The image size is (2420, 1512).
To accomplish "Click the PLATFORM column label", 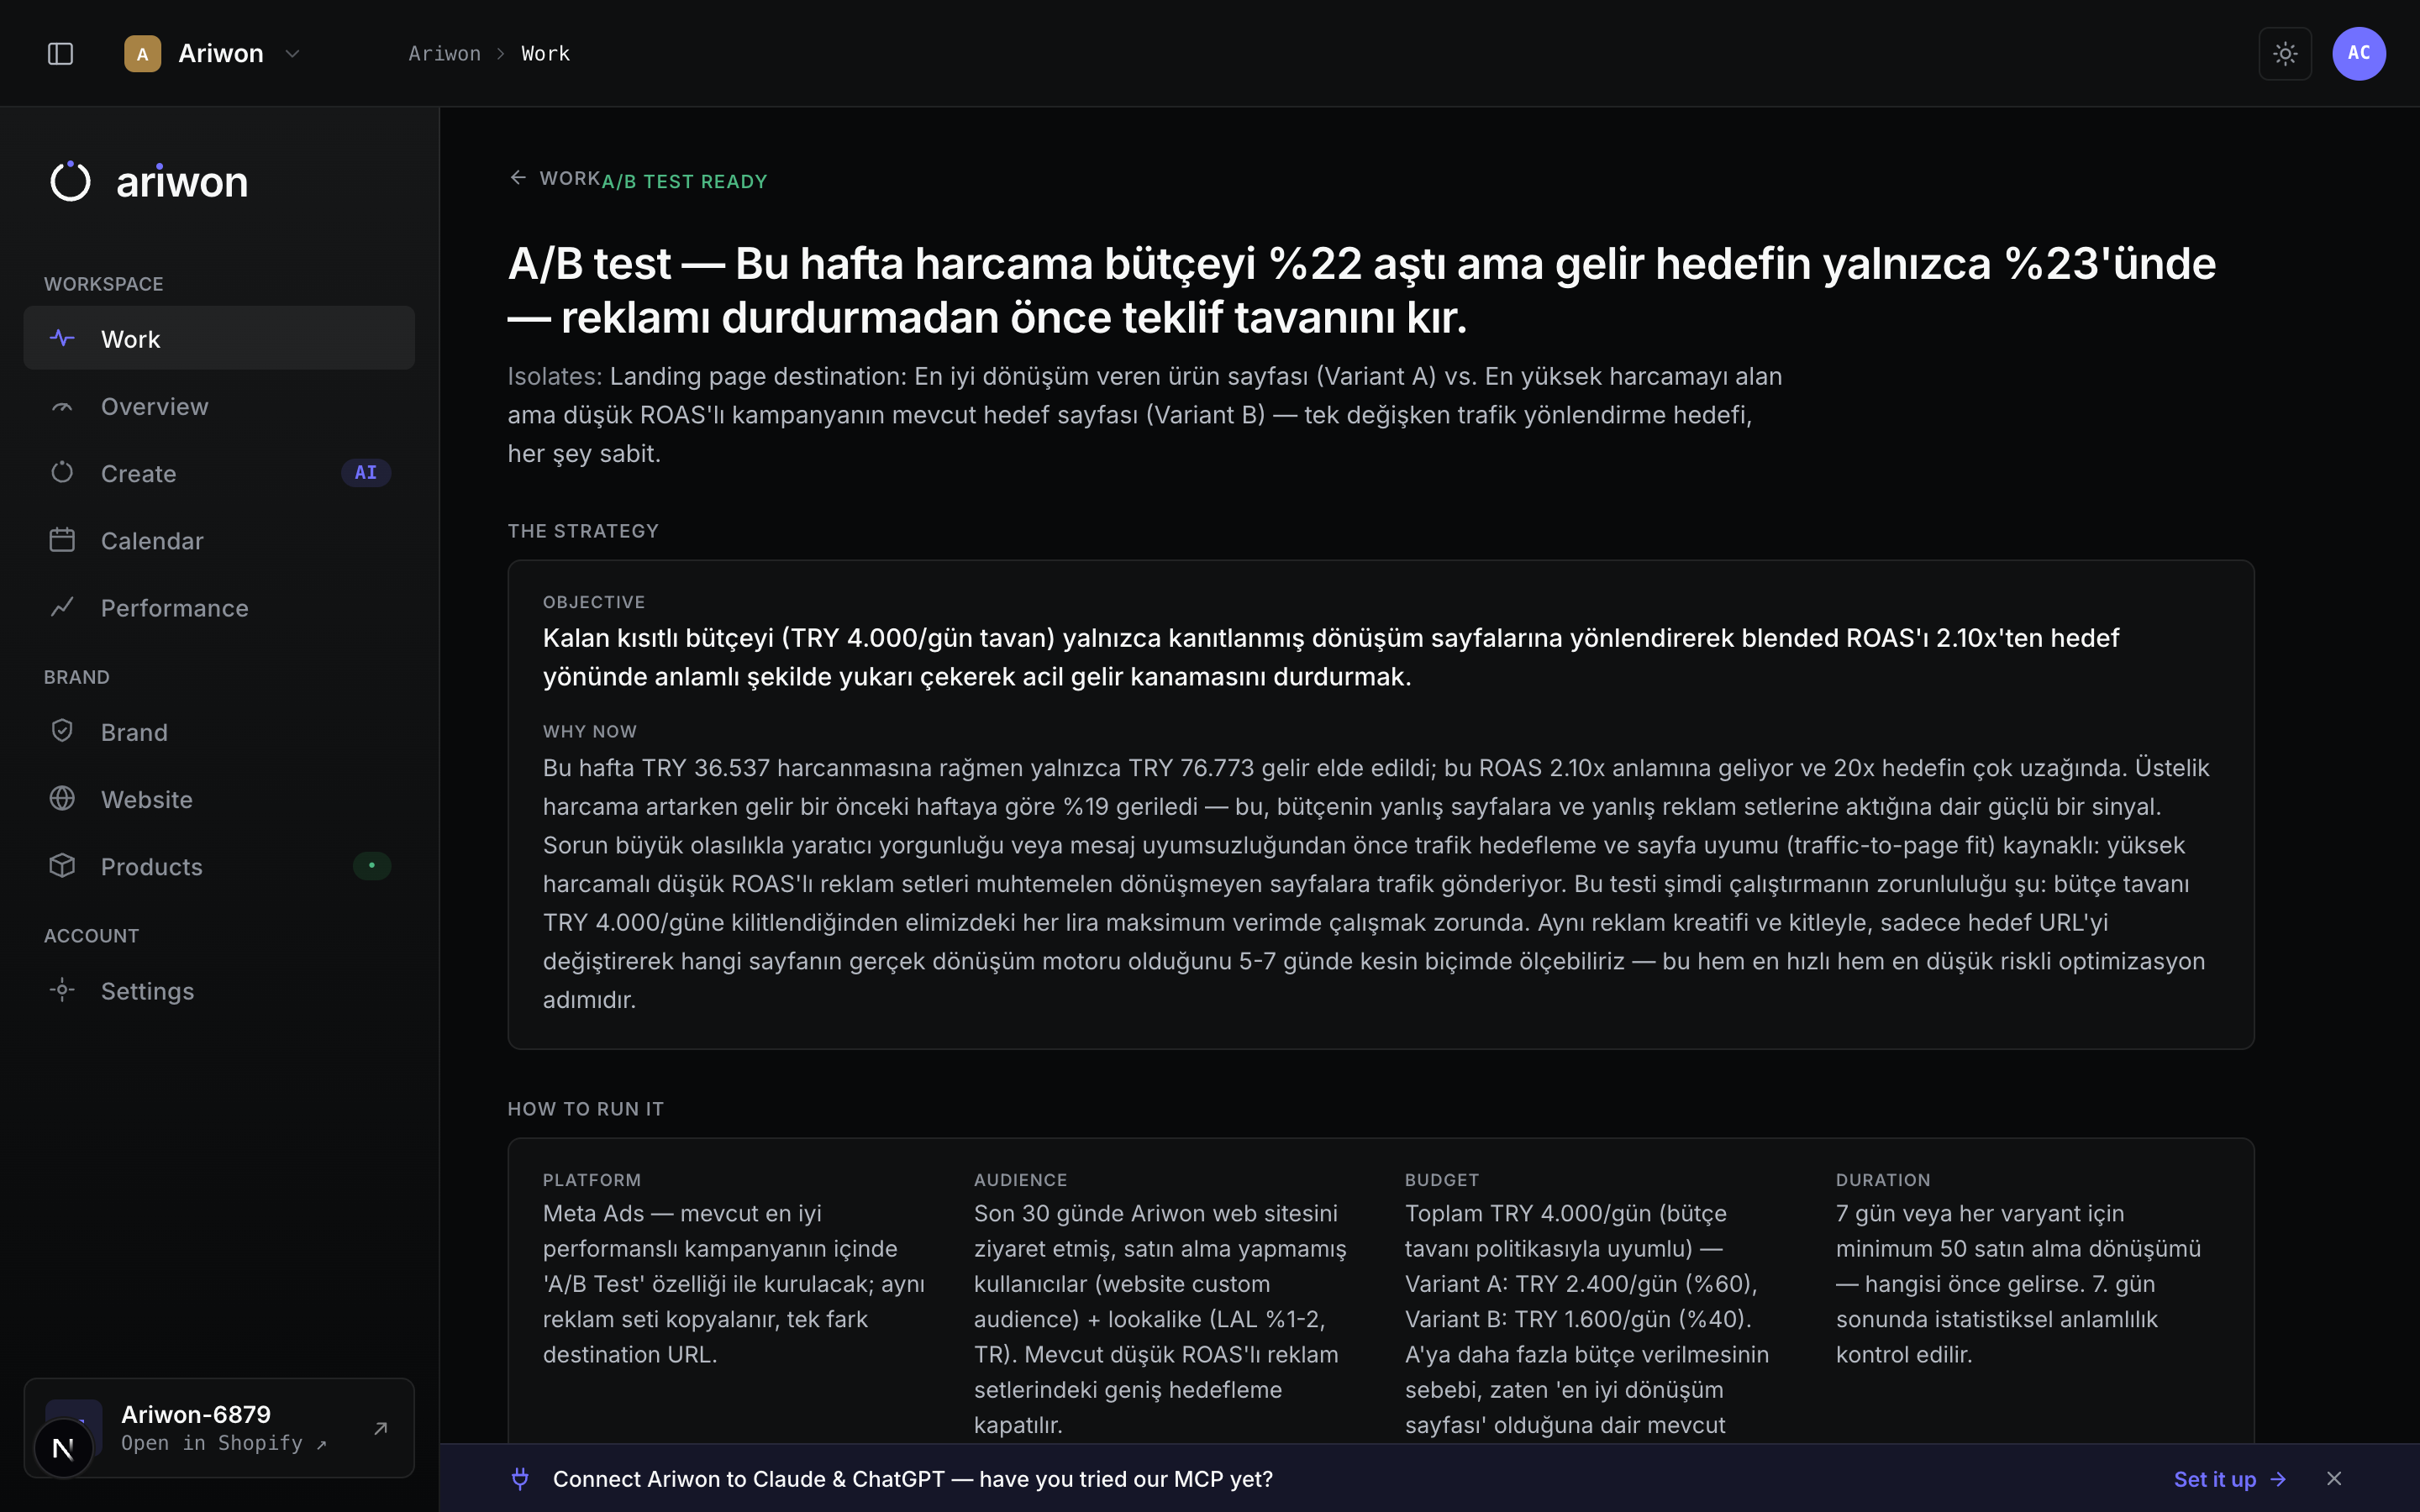I will (x=592, y=1180).
